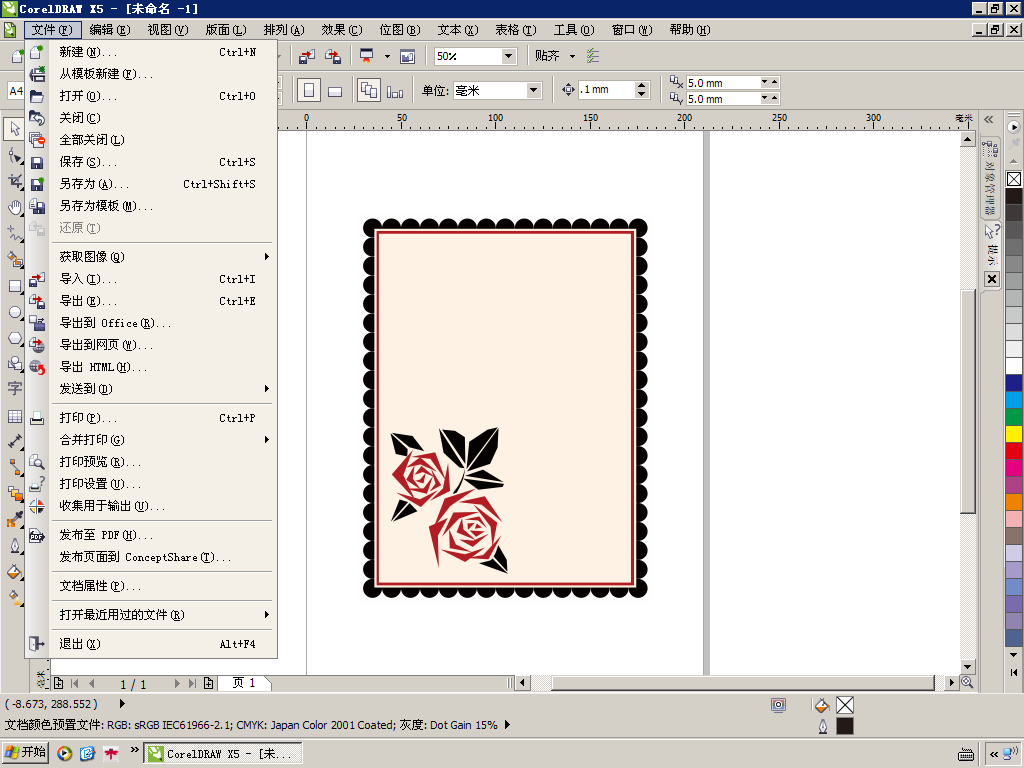This screenshot has width=1024, height=768.
Task: Click the Windows 开始 start button
Action: pyautogui.click(x=26, y=752)
